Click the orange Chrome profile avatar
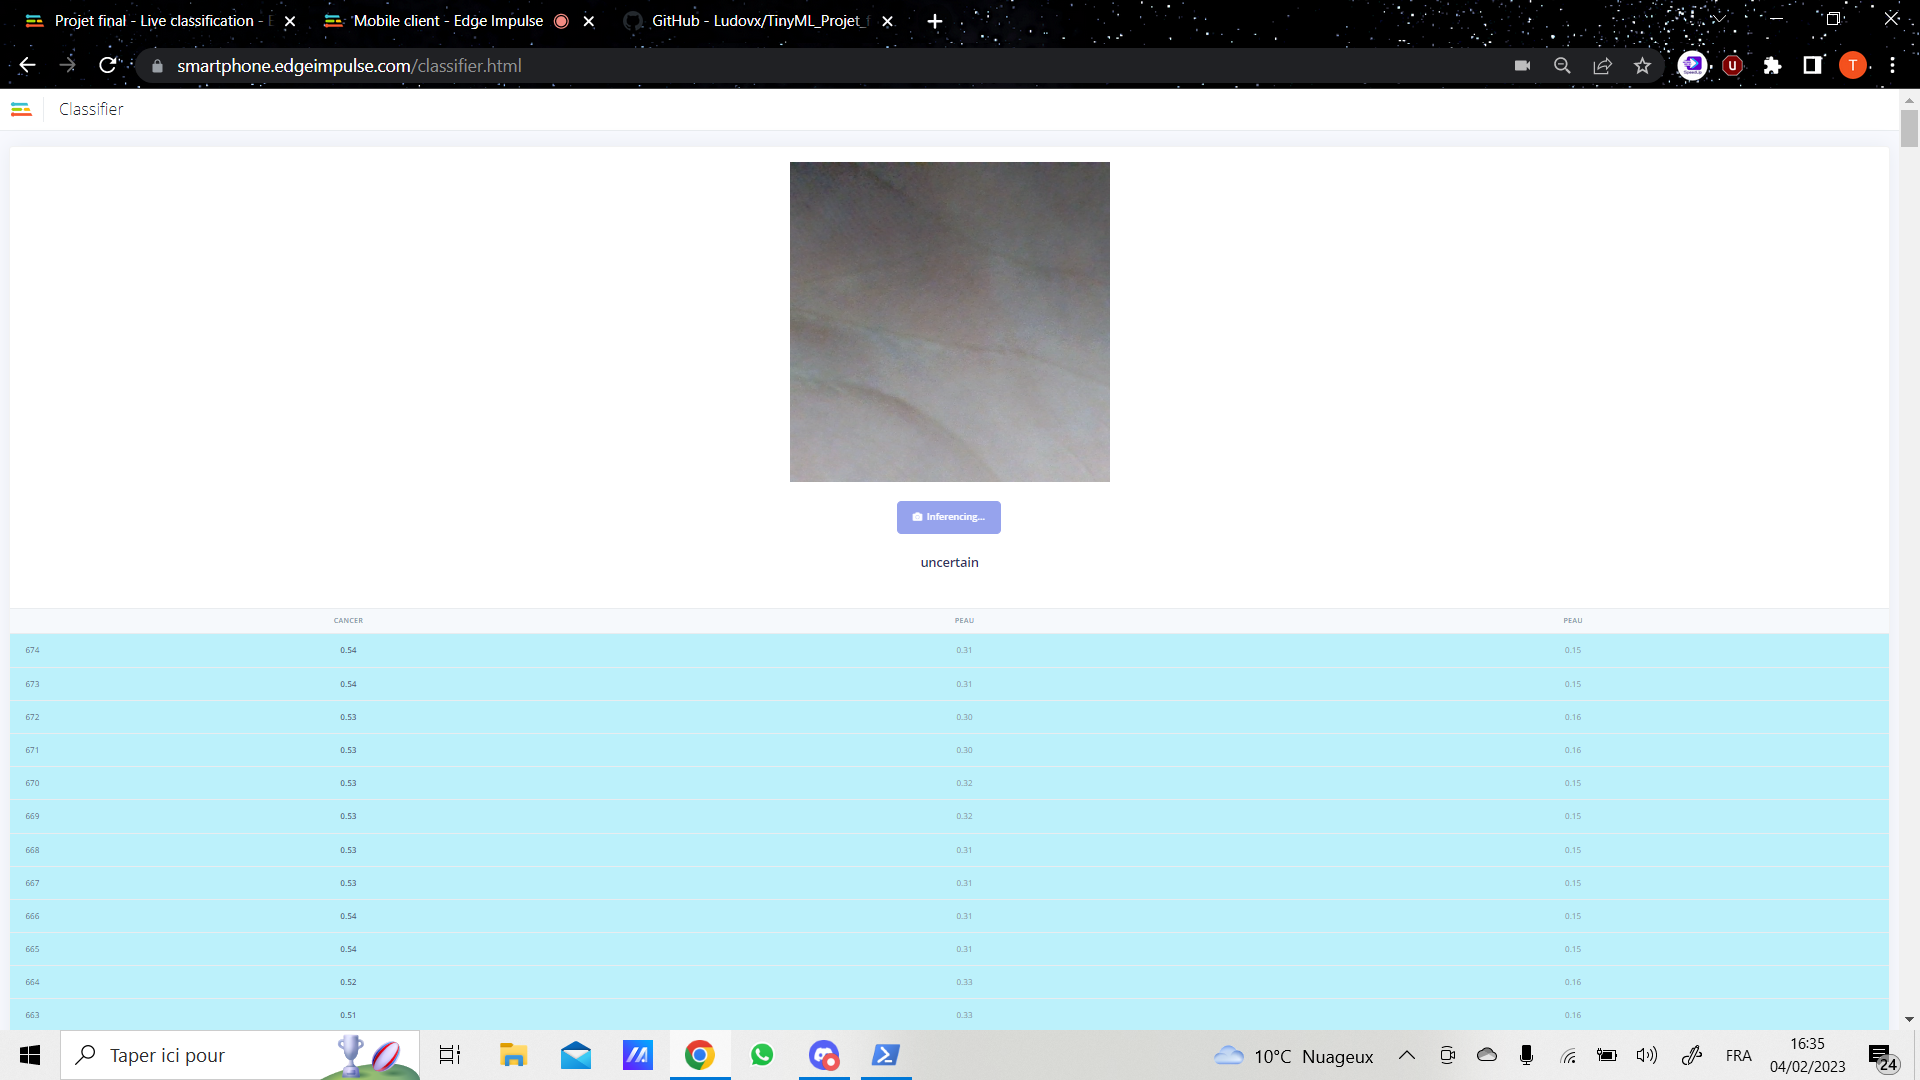The width and height of the screenshot is (1920, 1080). 1853,66
